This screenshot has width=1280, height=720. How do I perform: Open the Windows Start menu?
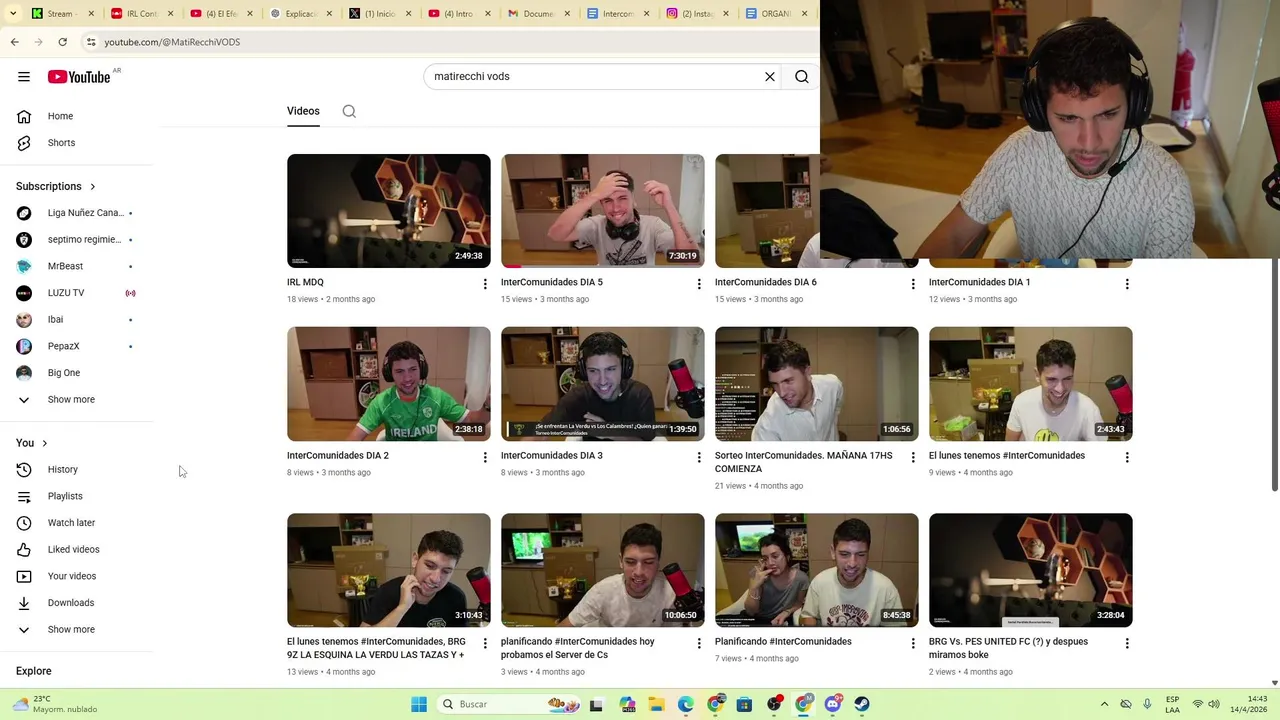tap(419, 704)
